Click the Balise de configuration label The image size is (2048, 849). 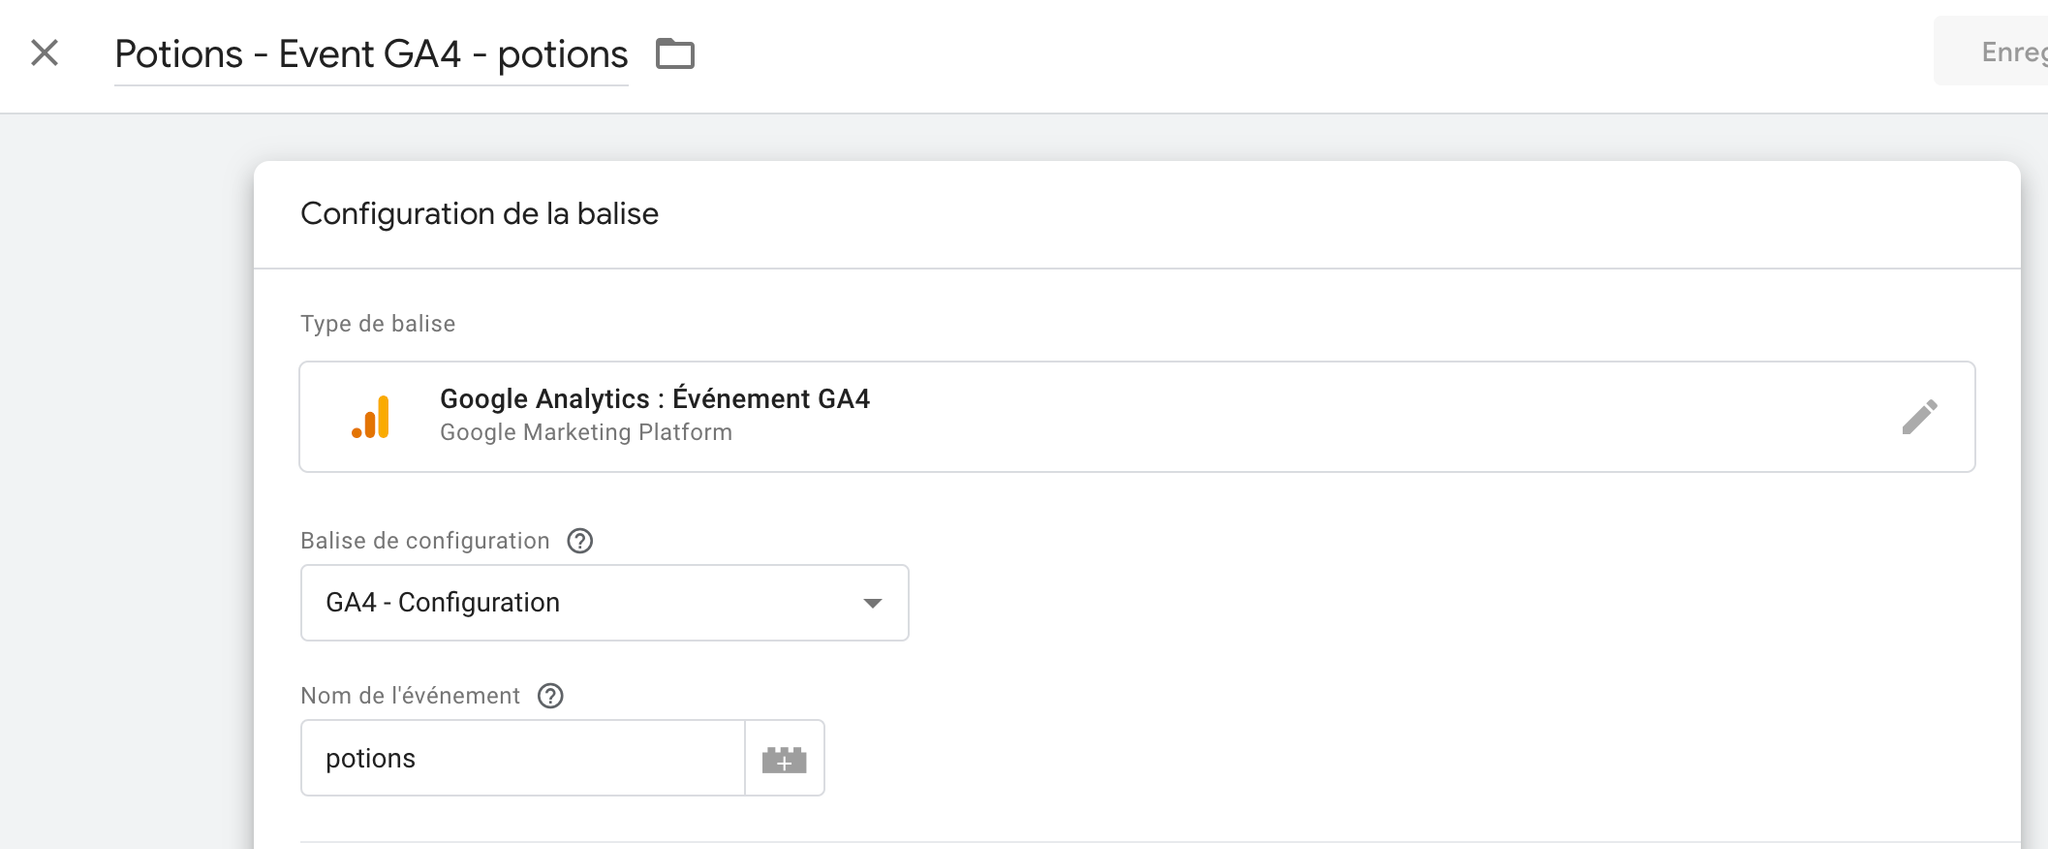click(425, 541)
